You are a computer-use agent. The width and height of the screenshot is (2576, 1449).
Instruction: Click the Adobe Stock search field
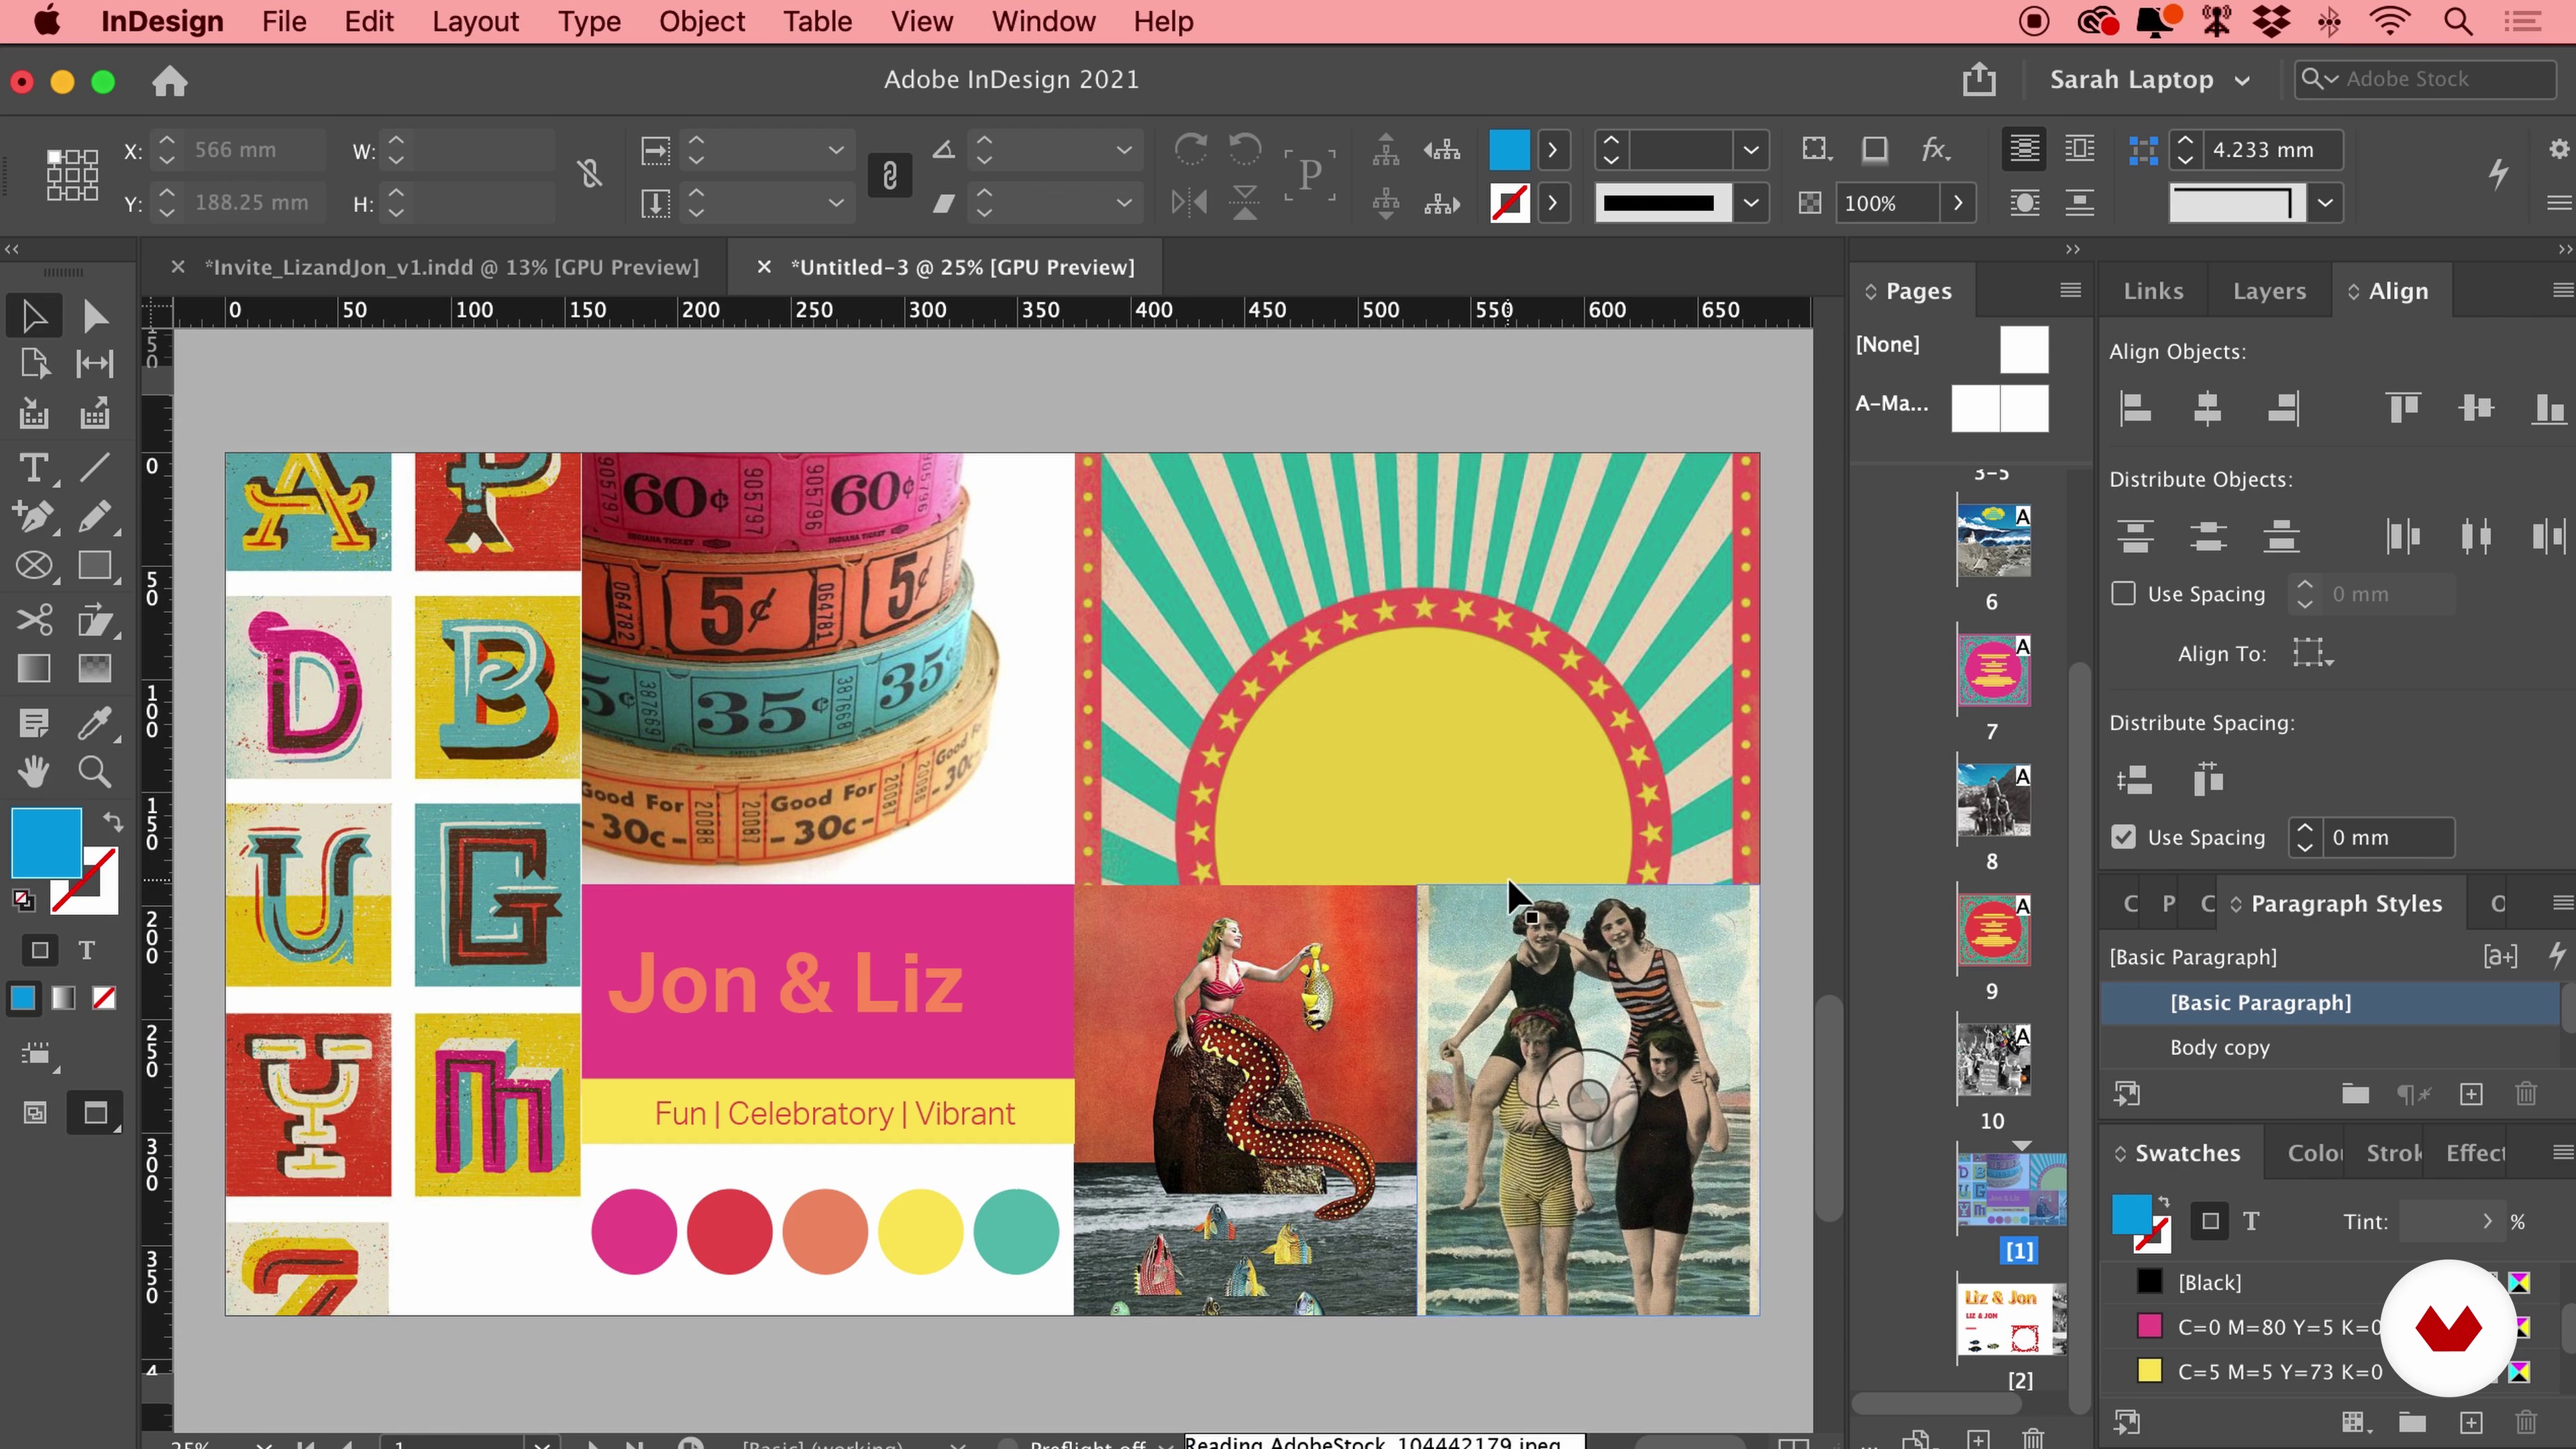[x=2424, y=79]
